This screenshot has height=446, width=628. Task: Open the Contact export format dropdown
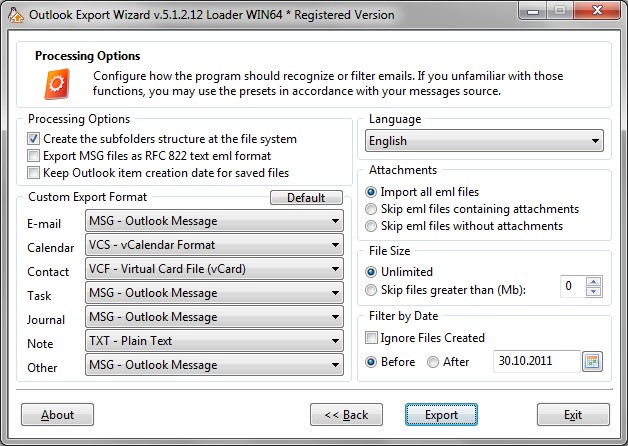[x=214, y=269]
